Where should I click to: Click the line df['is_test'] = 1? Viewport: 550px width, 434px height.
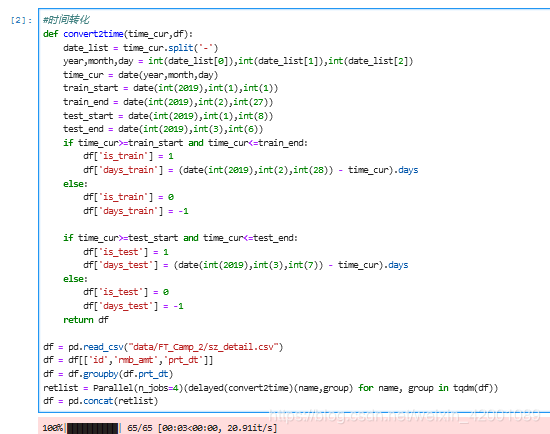(126, 252)
